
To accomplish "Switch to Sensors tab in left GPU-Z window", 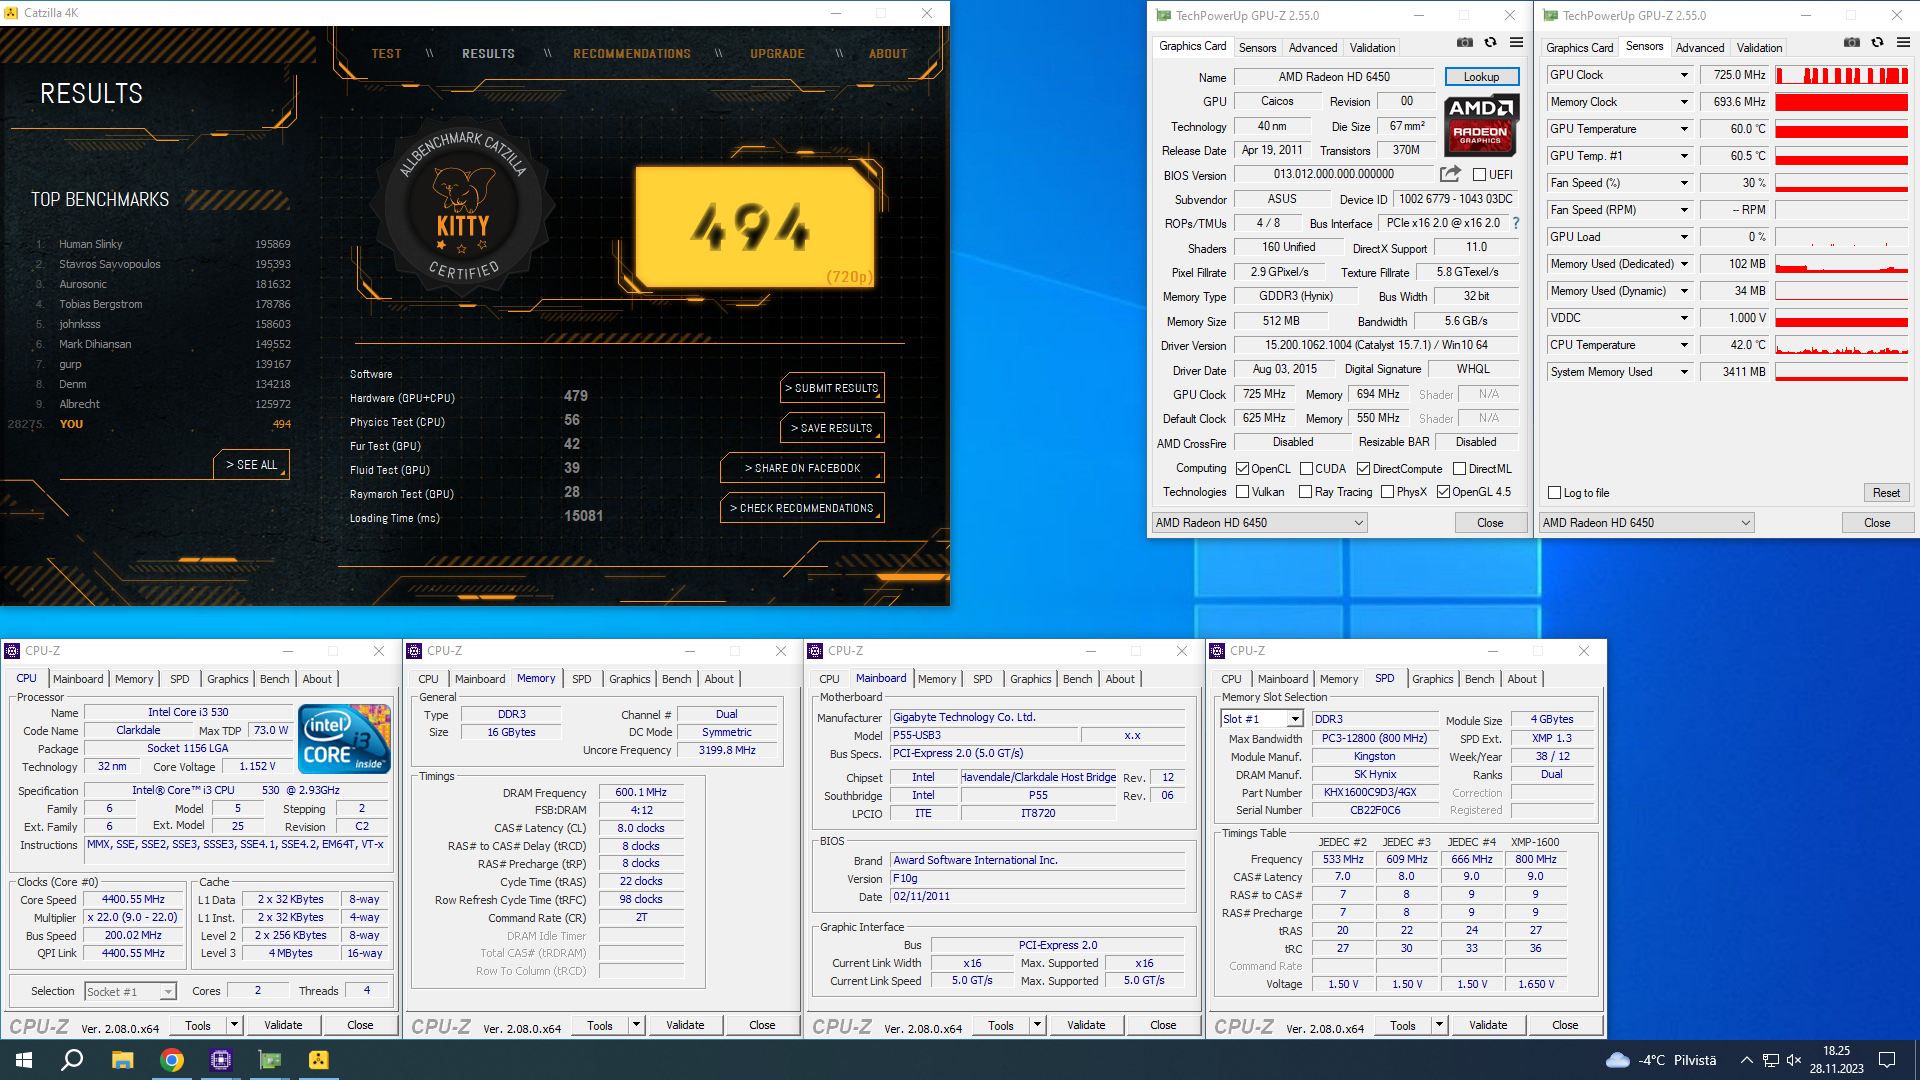I will [1257, 48].
